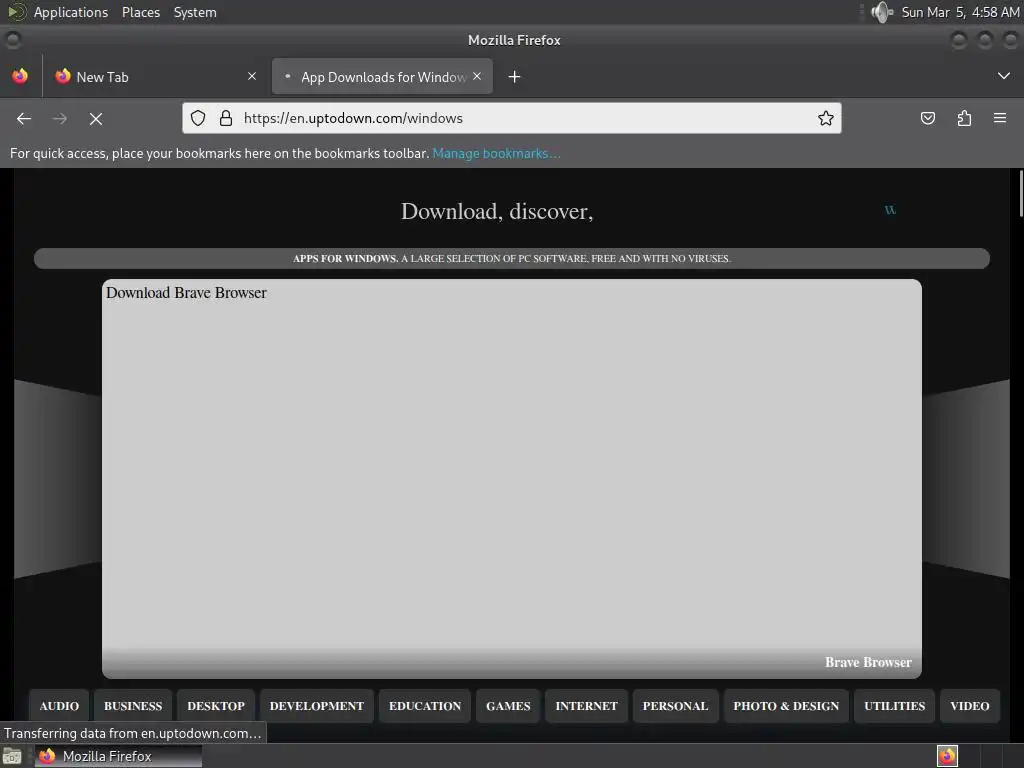Viewport: 1024px width, 768px height.
Task: Open the AUDIO category
Action: click(x=59, y=706)
